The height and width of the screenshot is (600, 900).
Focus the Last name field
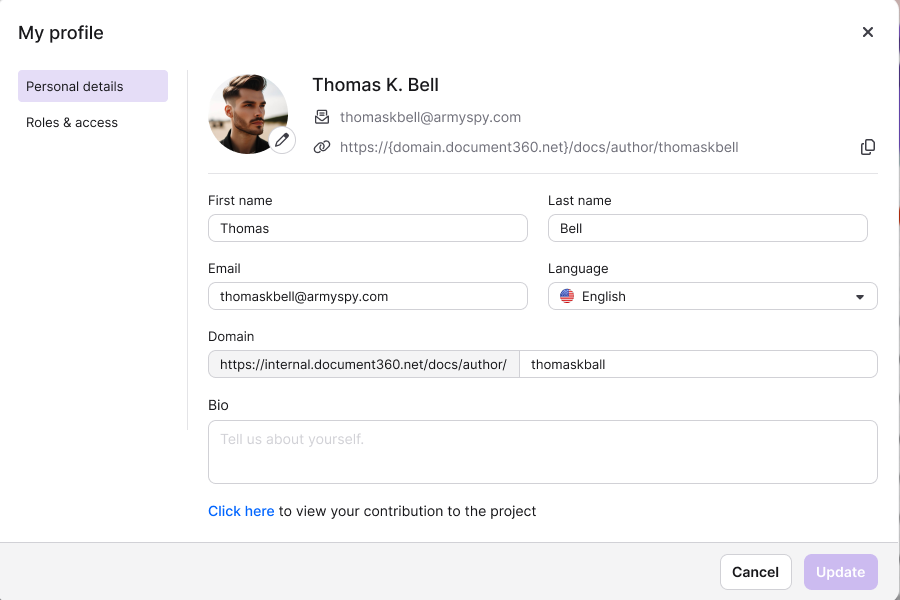click(x=708, y=229)
